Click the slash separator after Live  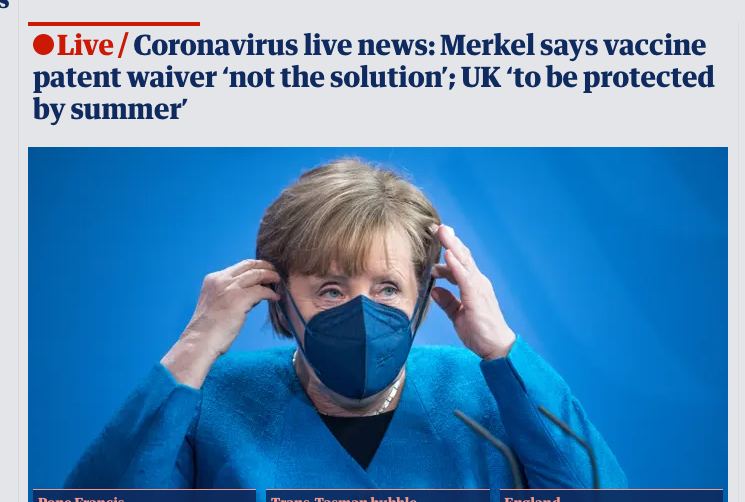pyautogui.click(x=123, y=46)
